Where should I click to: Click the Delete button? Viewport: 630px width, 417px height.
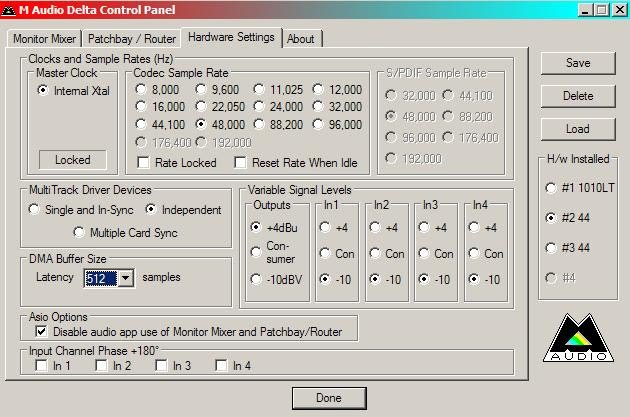click(578, 96)
